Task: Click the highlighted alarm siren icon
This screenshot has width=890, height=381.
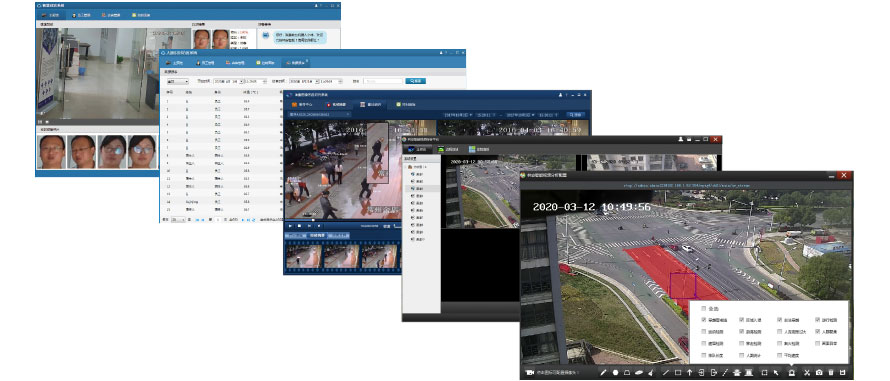Action: point(791,372)
